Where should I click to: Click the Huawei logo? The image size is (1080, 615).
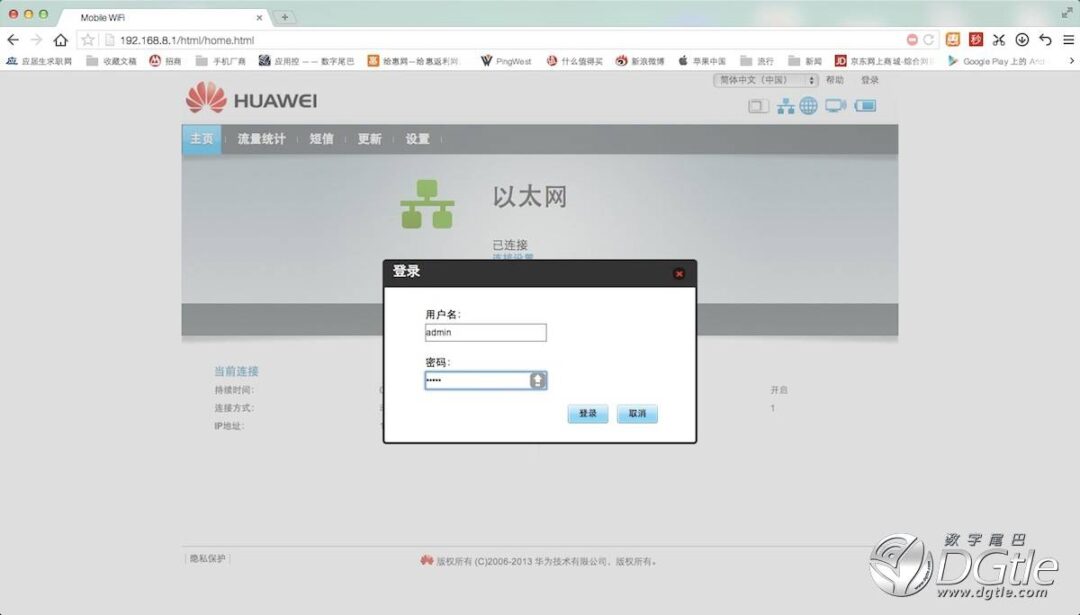point(251,98)
